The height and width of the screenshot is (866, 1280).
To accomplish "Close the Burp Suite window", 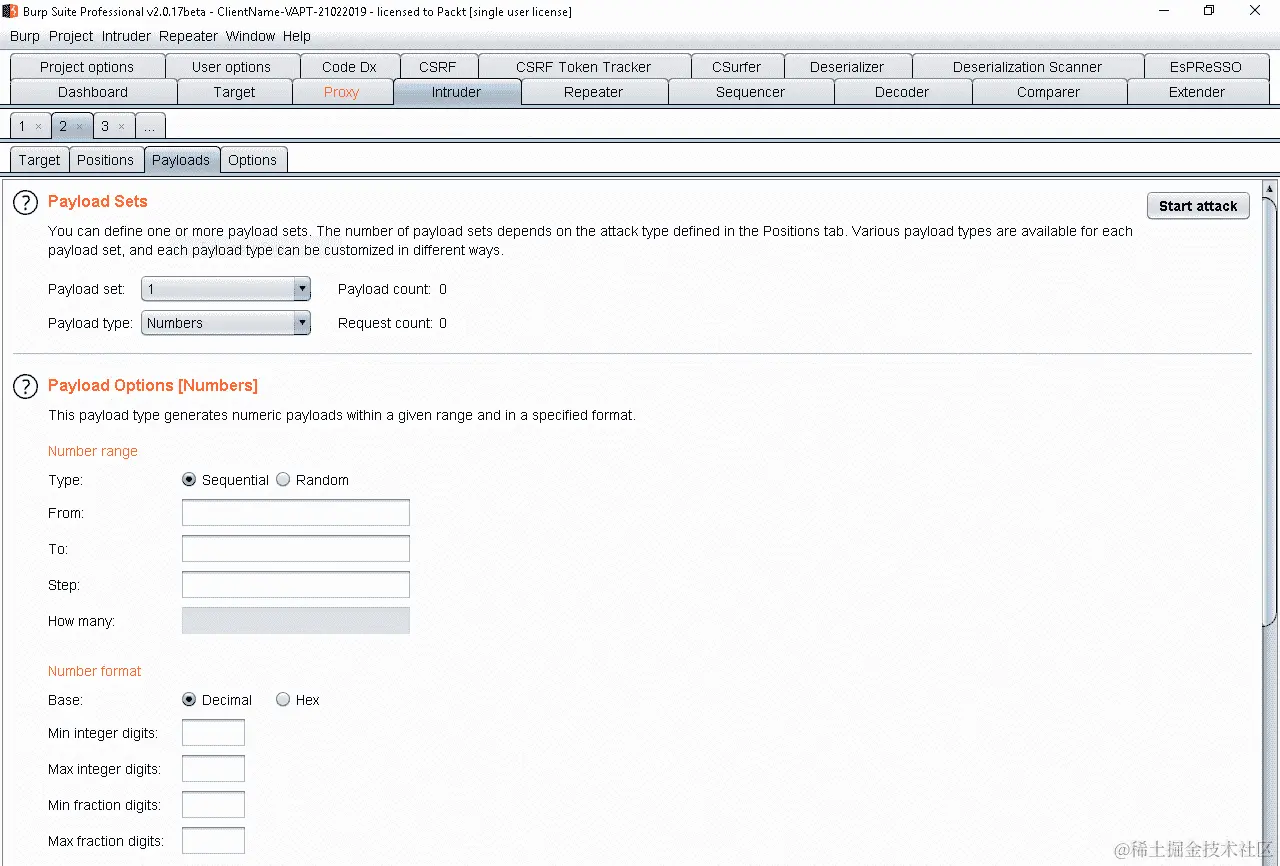I will 1256,11.
